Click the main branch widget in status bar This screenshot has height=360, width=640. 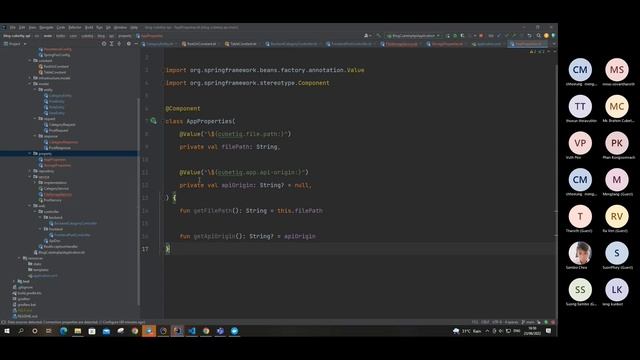[x=528, y=322]
